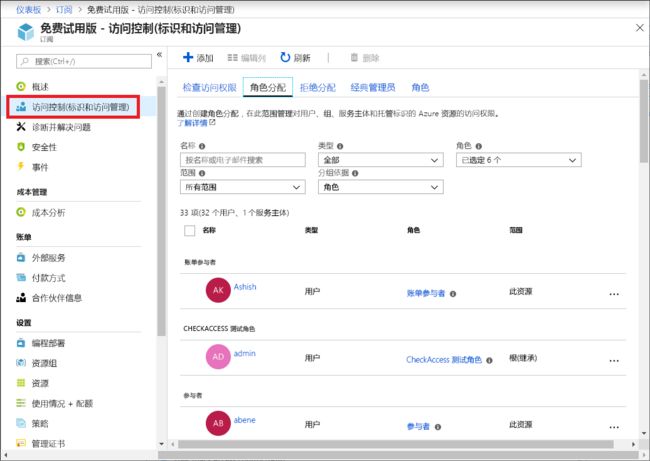Click the AK avatar for Ashish
This screenshot has height=461, width=650.
coord(218,290)
